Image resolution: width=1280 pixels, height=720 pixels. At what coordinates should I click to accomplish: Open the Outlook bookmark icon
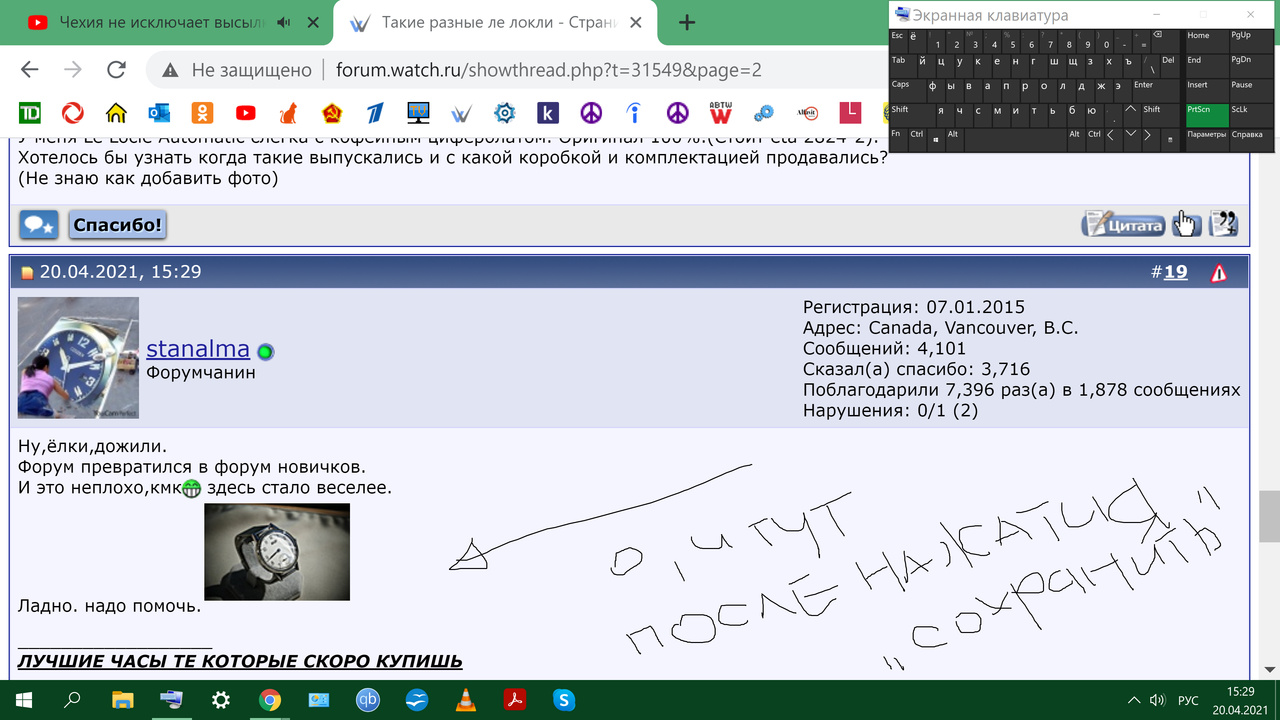click(x=159, y=112)
